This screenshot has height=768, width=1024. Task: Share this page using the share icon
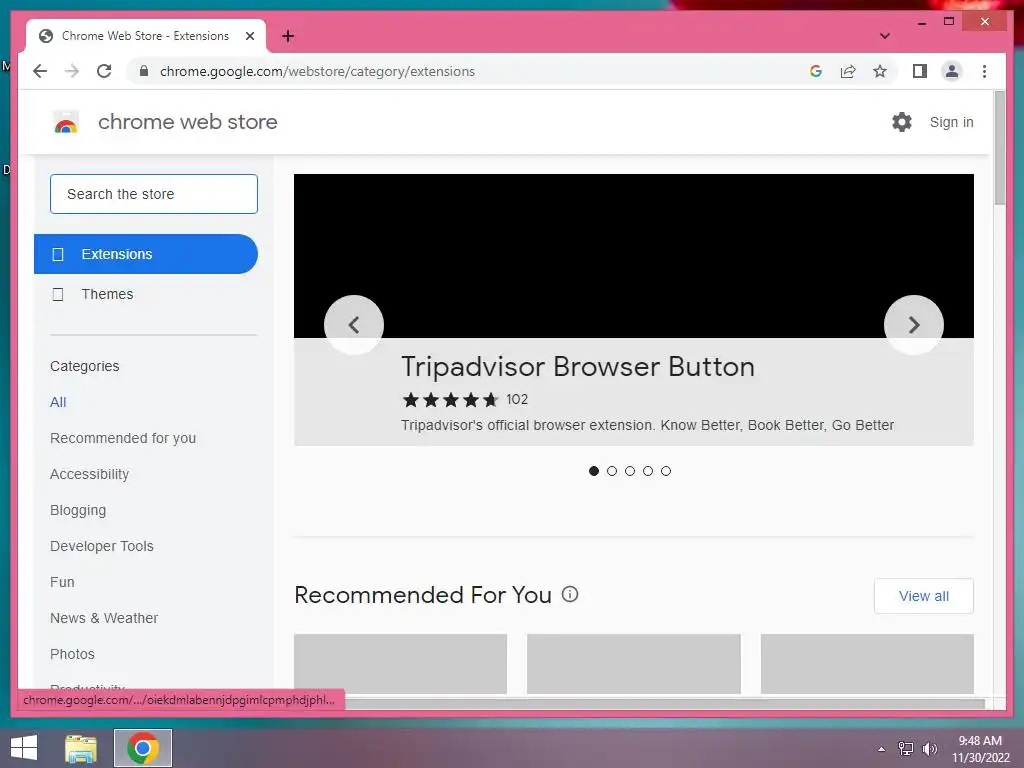click(x=848, y=71)
